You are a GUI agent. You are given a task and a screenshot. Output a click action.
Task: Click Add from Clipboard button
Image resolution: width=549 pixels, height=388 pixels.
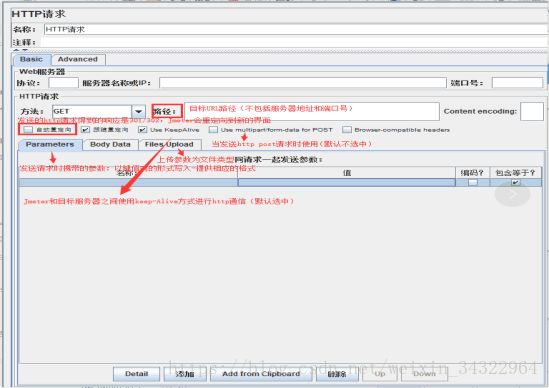click(x=261, y=374)
